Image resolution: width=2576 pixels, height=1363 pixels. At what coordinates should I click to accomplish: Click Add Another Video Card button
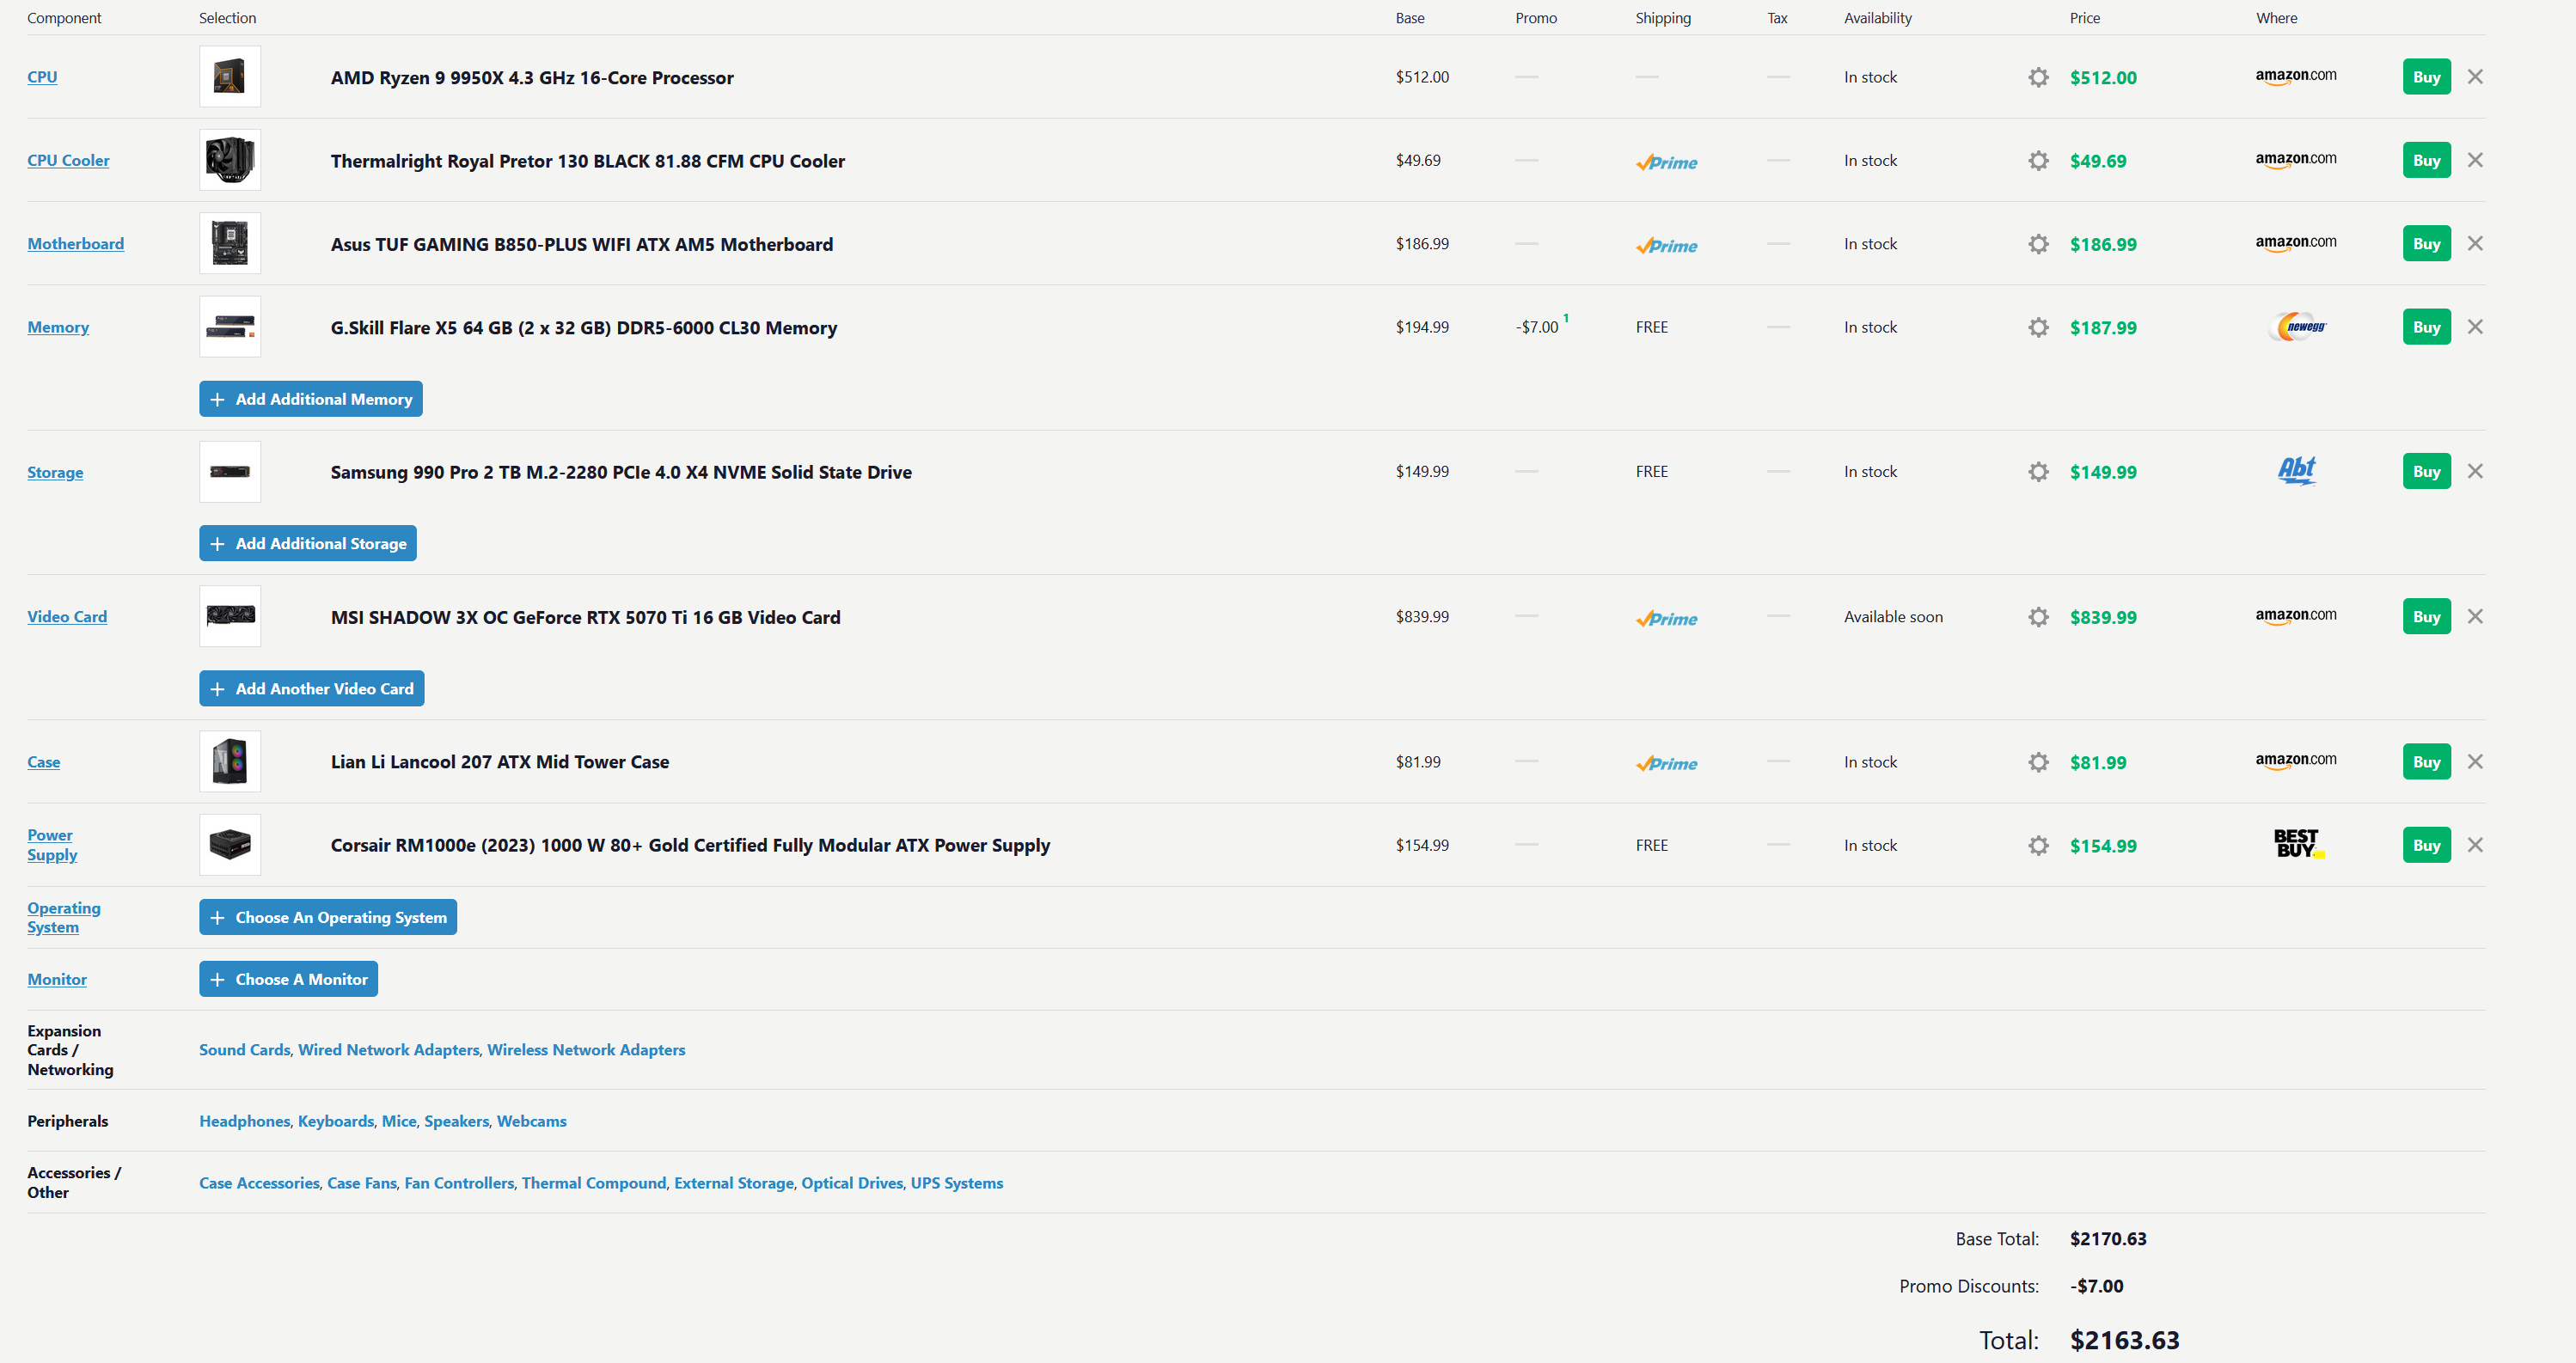[312, 688]
